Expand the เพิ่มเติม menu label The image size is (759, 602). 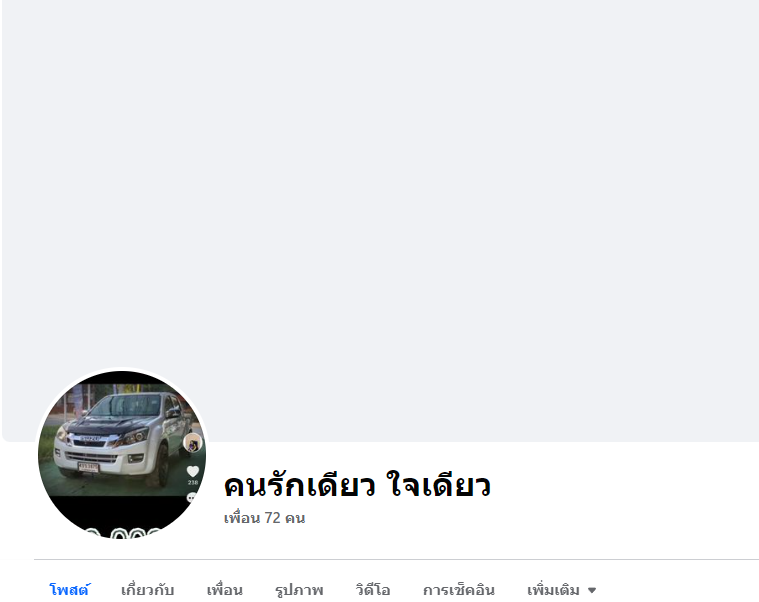click(x=553, y=590)
